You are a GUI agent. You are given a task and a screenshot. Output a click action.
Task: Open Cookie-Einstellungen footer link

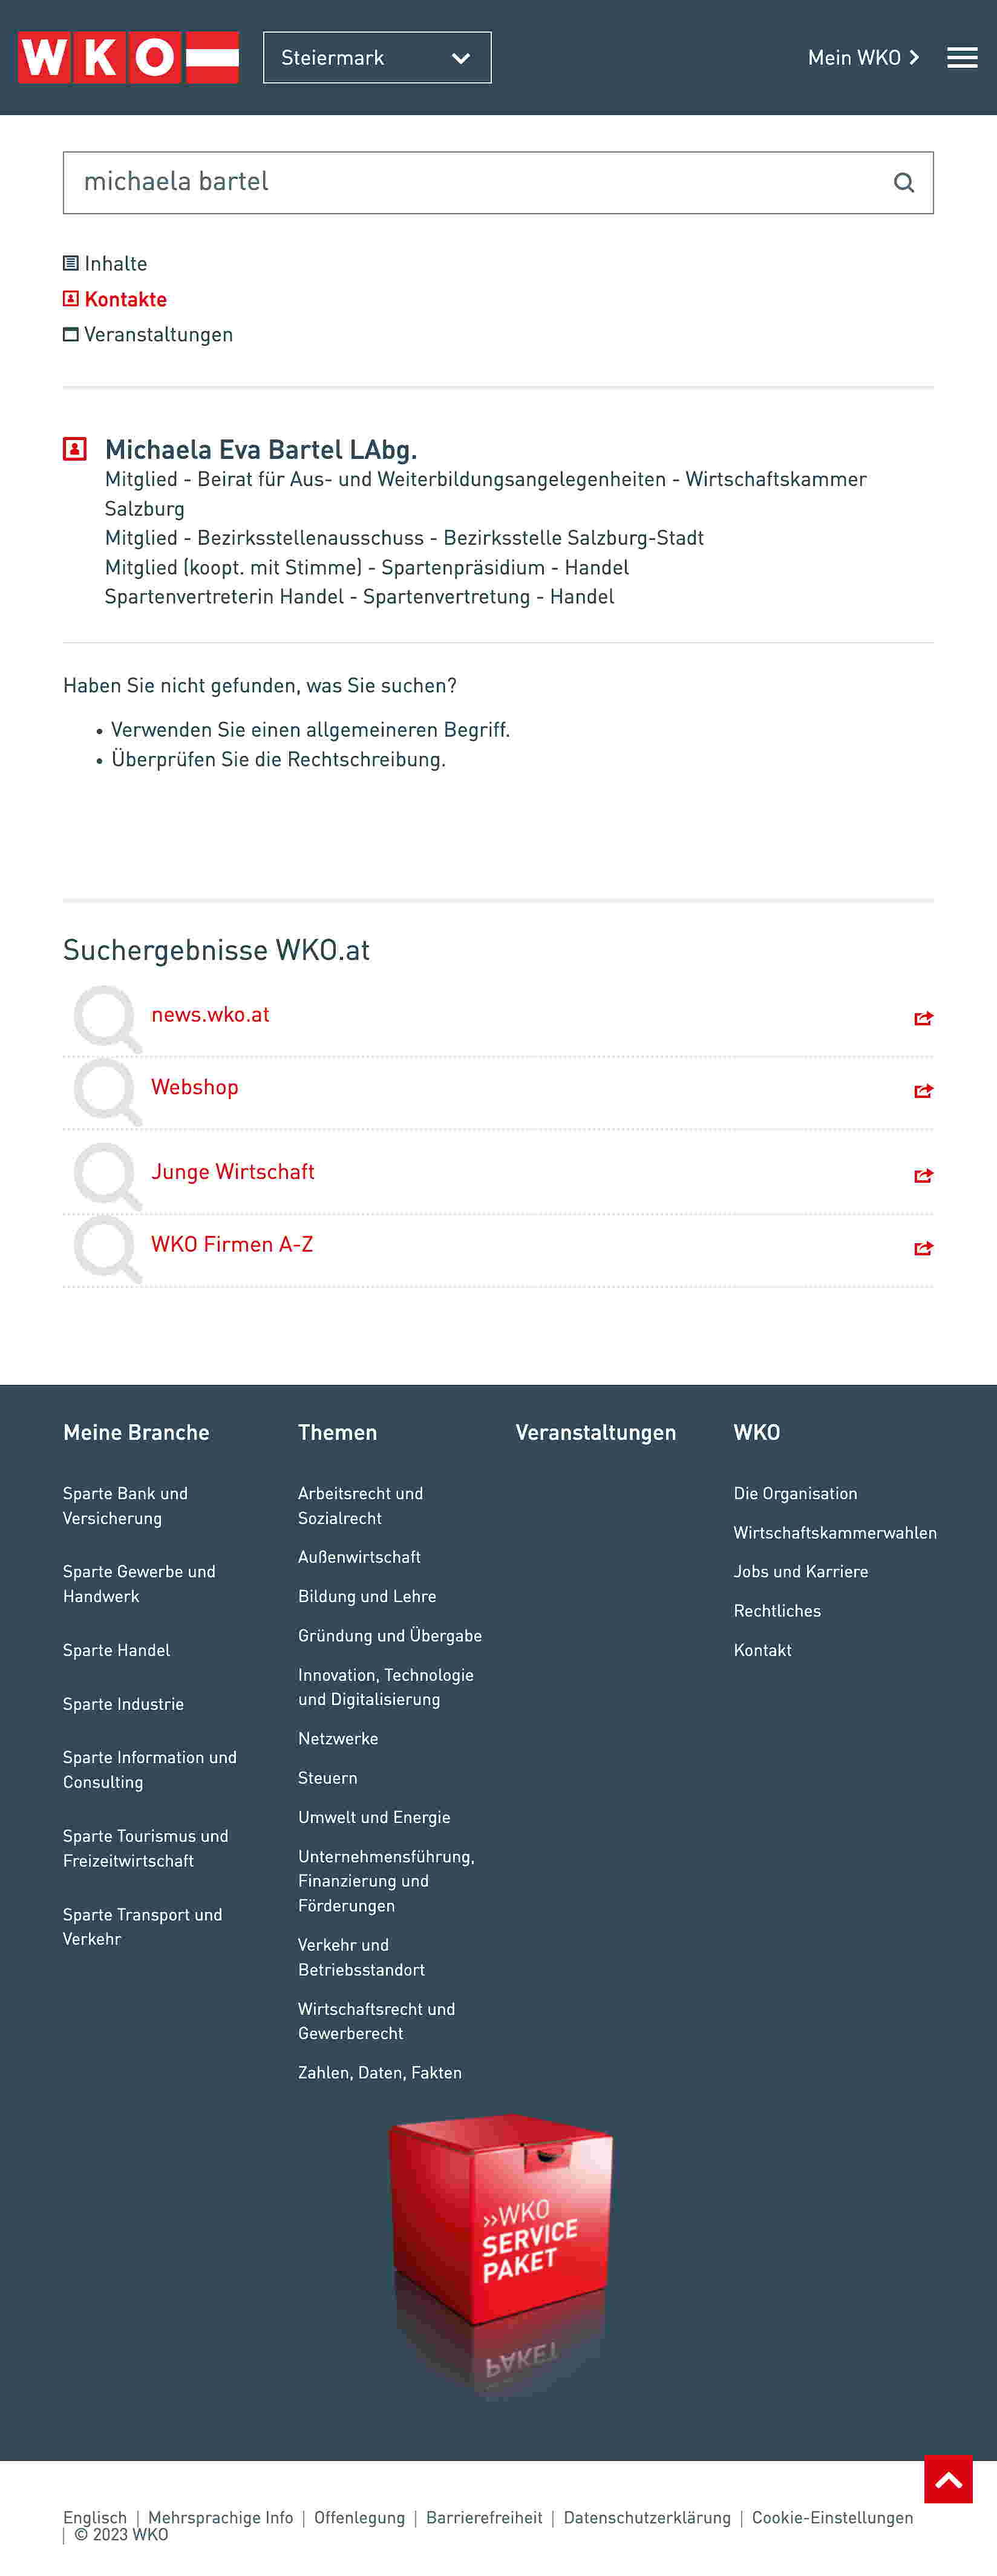tap(832, 2517)
